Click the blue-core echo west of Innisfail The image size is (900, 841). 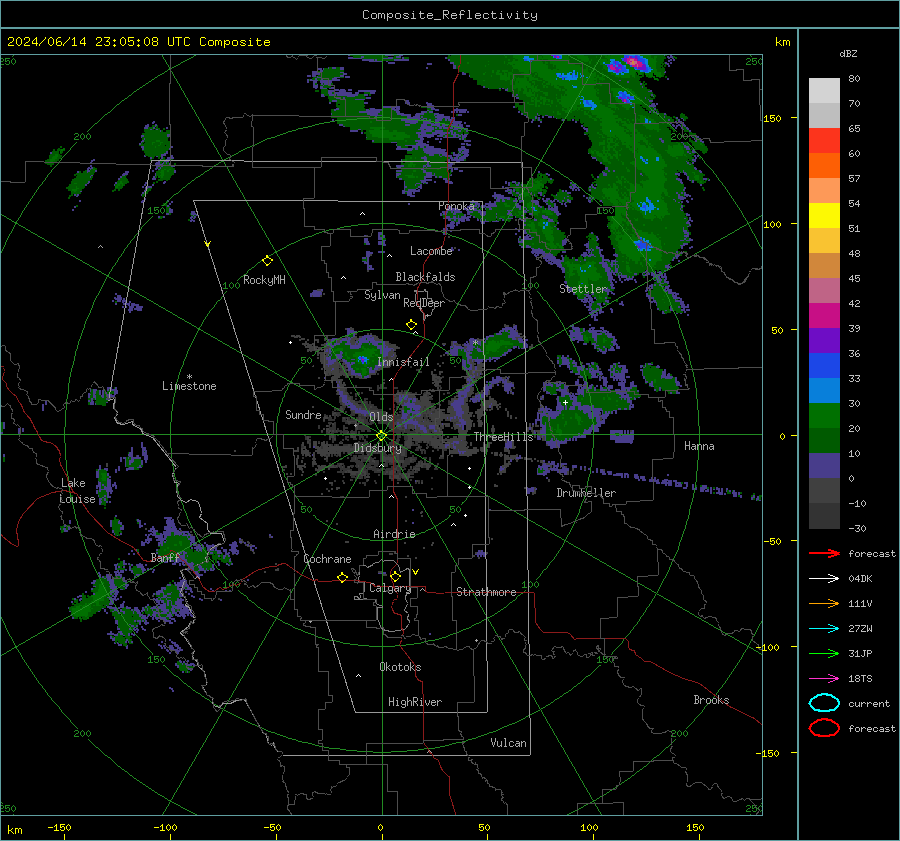coord(363,359)
